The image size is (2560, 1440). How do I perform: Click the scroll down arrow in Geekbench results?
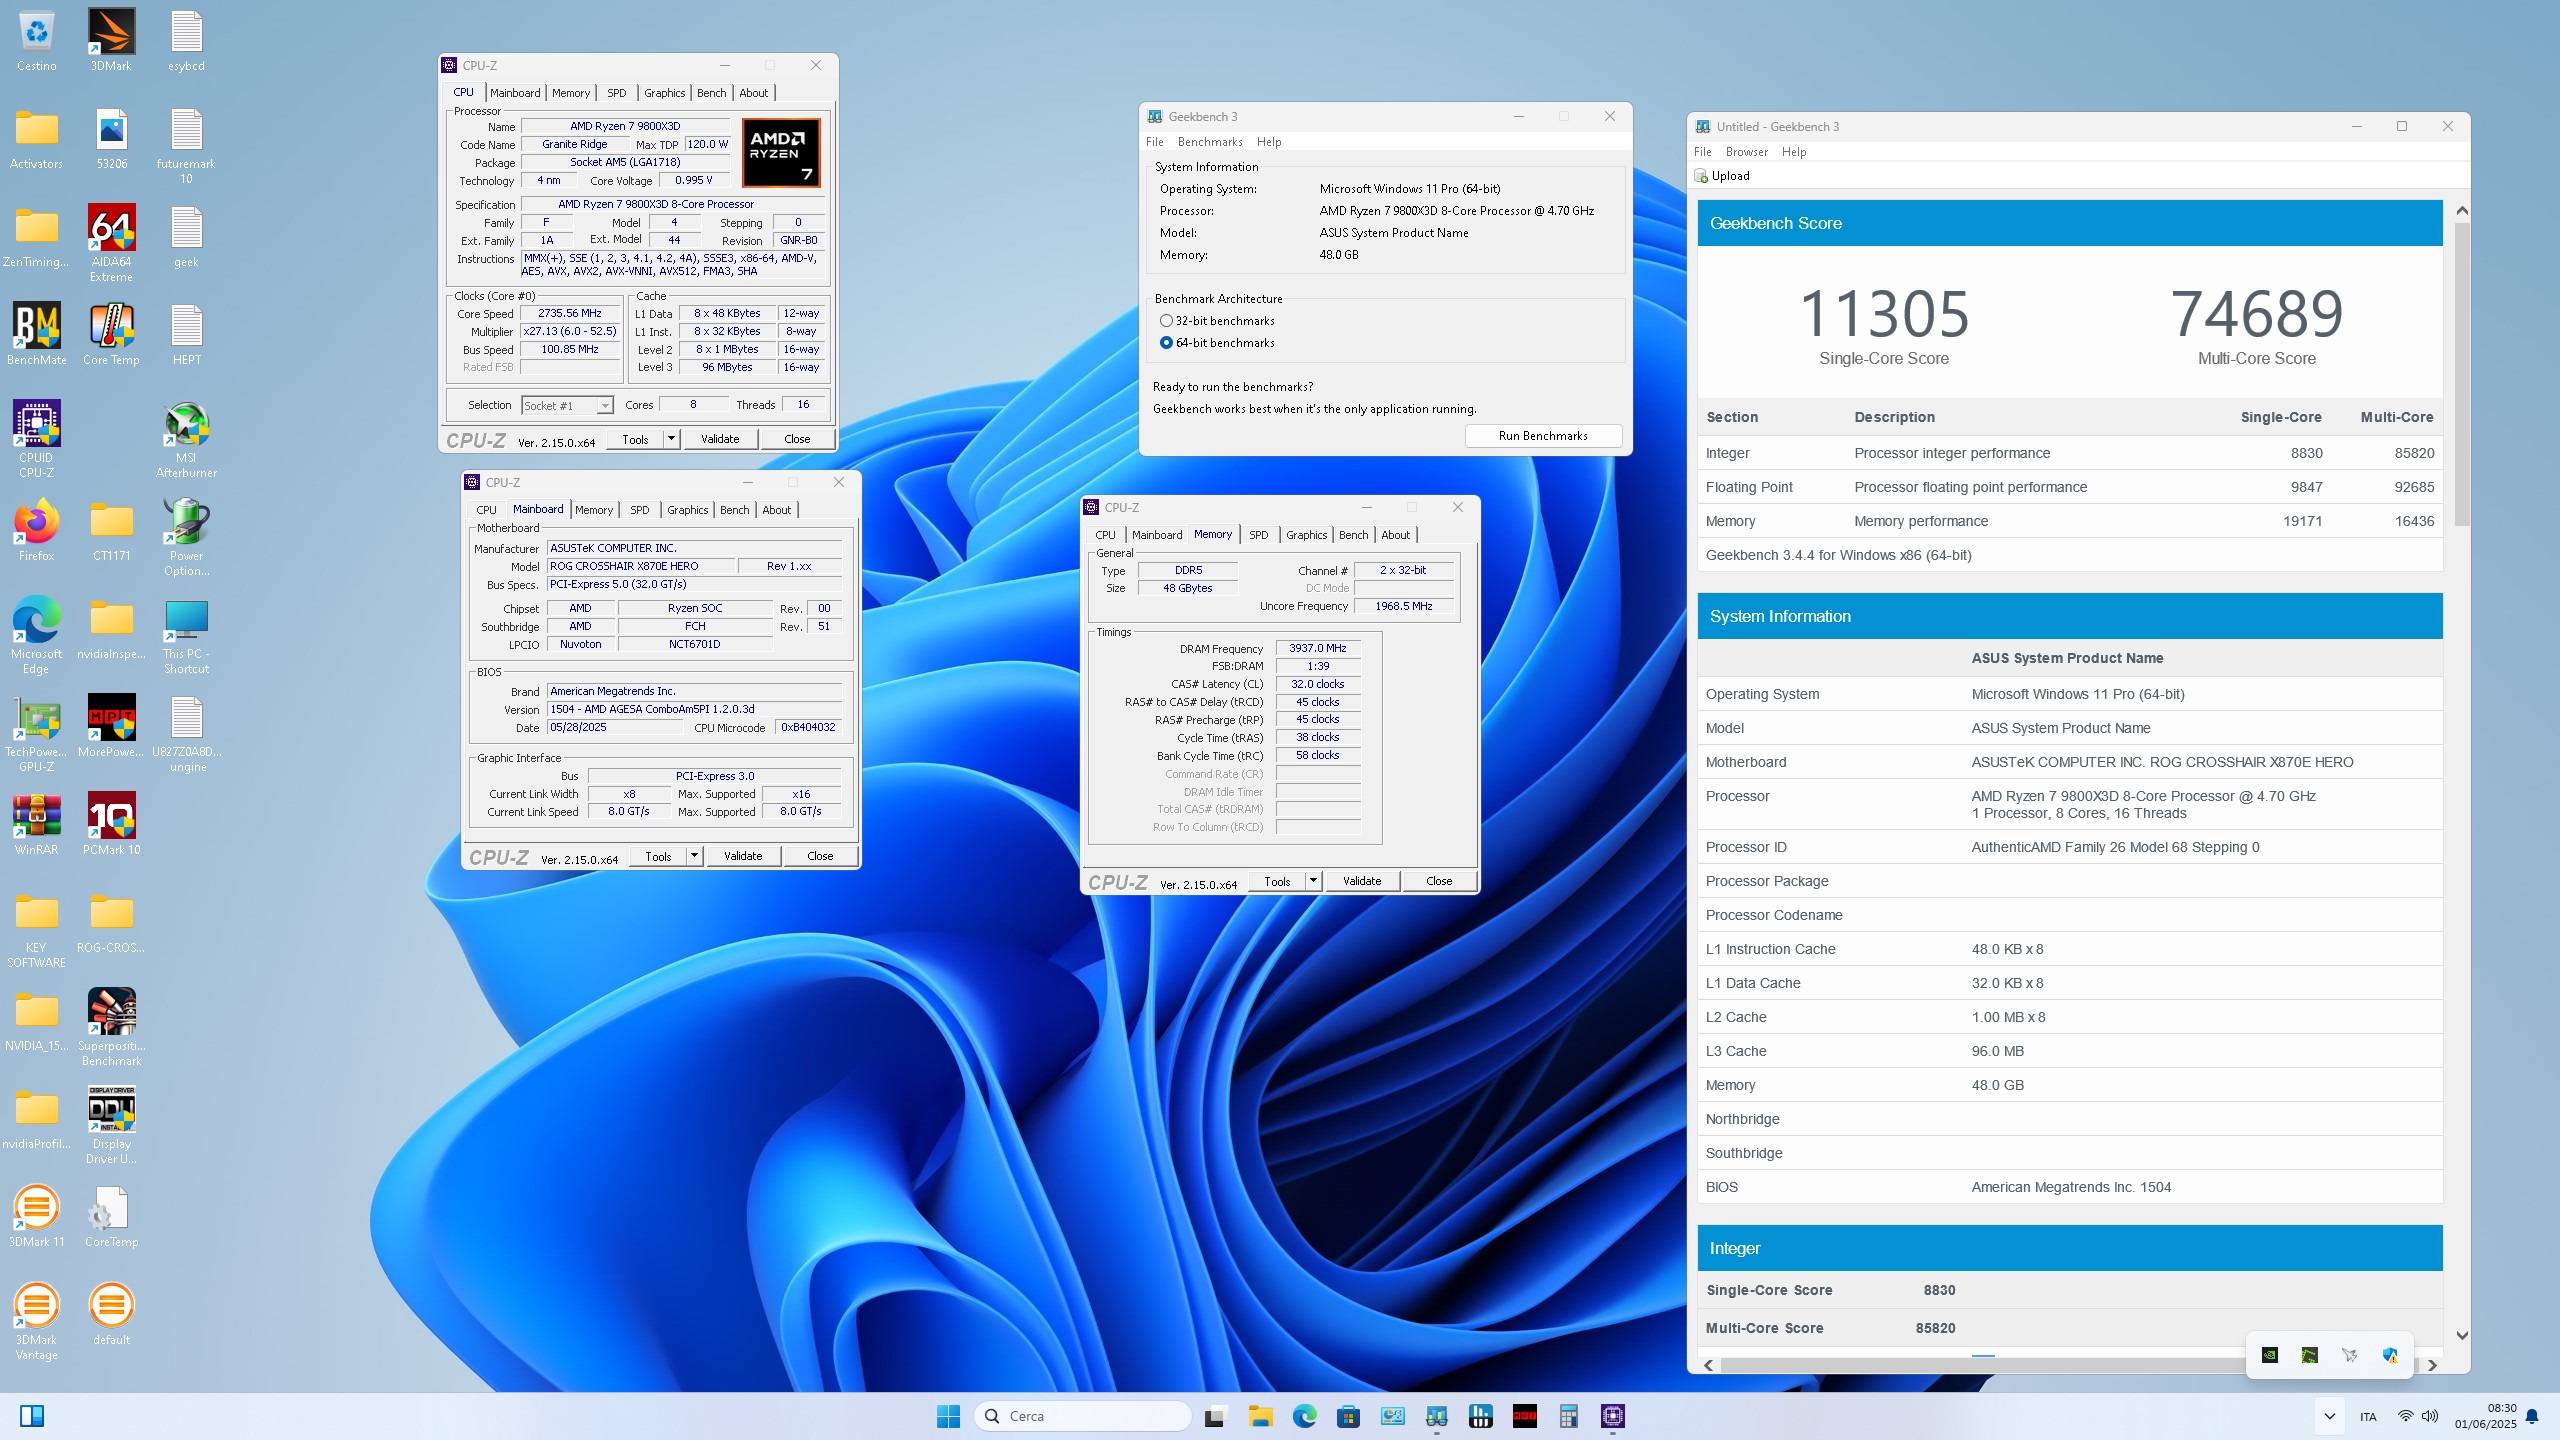pos(2462,1336)
